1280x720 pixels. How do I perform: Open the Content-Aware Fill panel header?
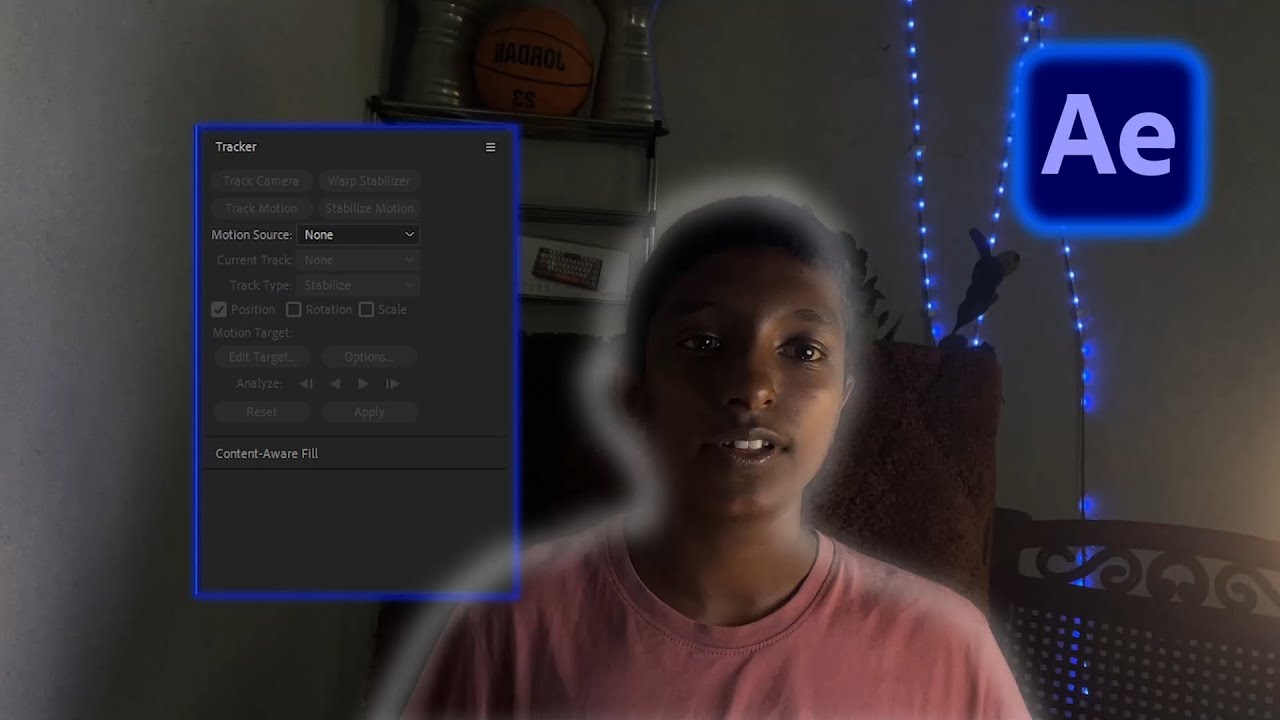pos(267,454)
